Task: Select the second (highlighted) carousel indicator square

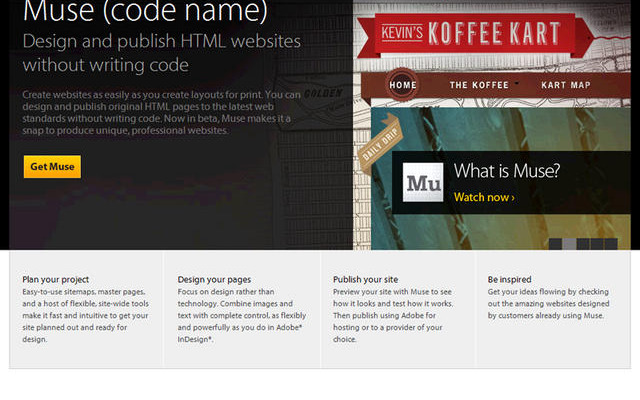Action: tap(569, 244)
